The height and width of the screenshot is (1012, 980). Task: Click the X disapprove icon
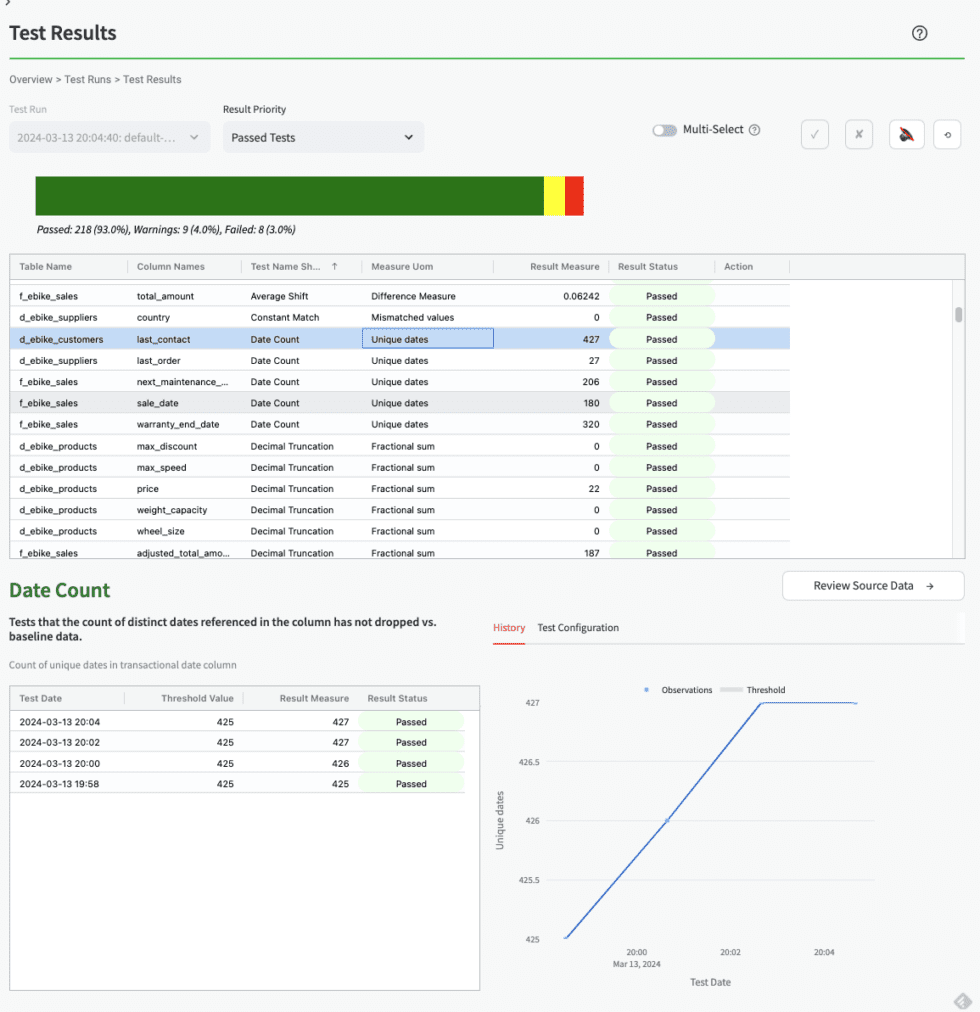(x=859, y=134)
